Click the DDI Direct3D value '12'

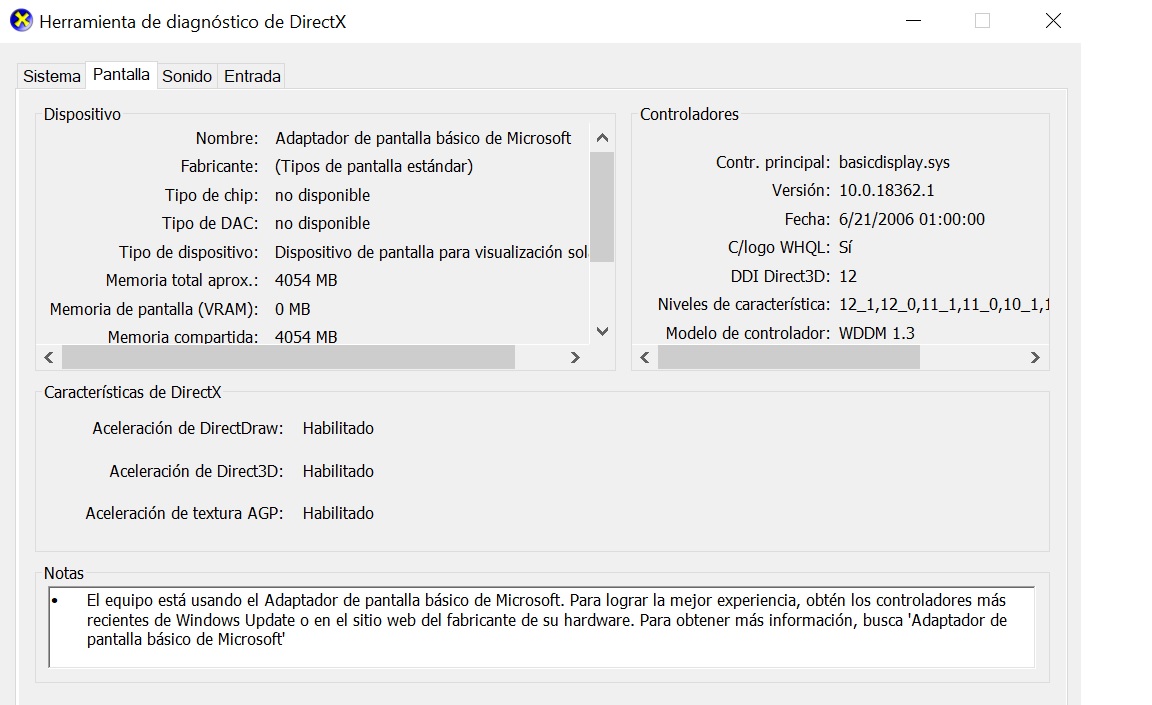click(x=848, y=276)
